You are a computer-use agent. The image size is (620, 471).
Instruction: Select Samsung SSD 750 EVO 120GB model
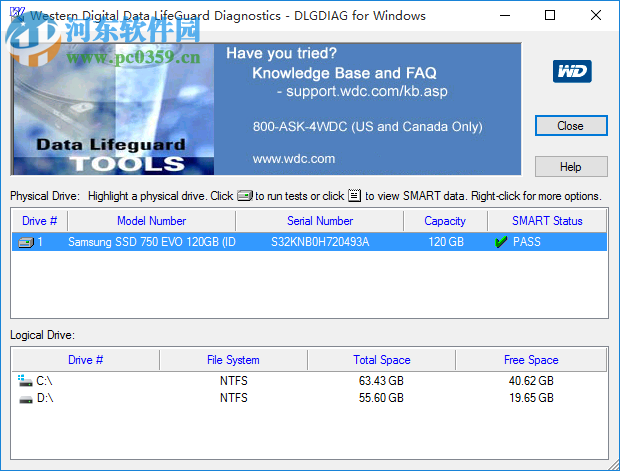152,242
